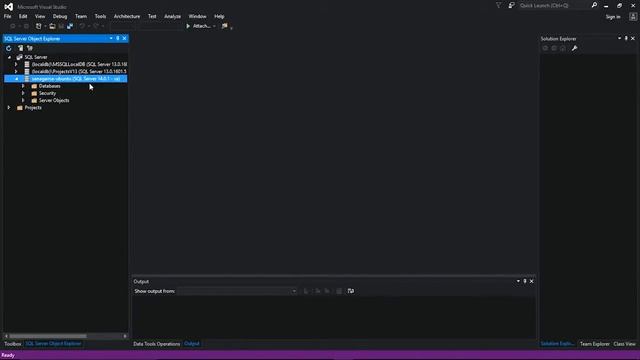Click the Databases folder icon
This screenshot has height=360, width=640.
tap(34, 86)
